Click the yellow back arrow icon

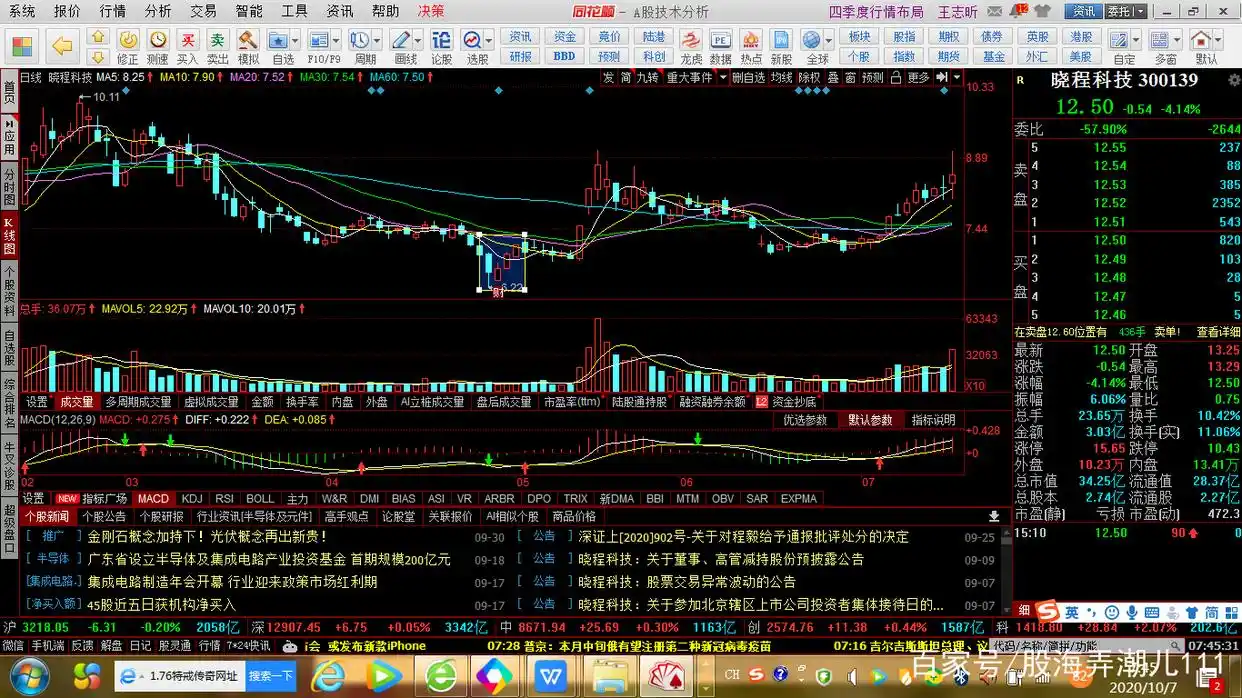coord(62,45)
